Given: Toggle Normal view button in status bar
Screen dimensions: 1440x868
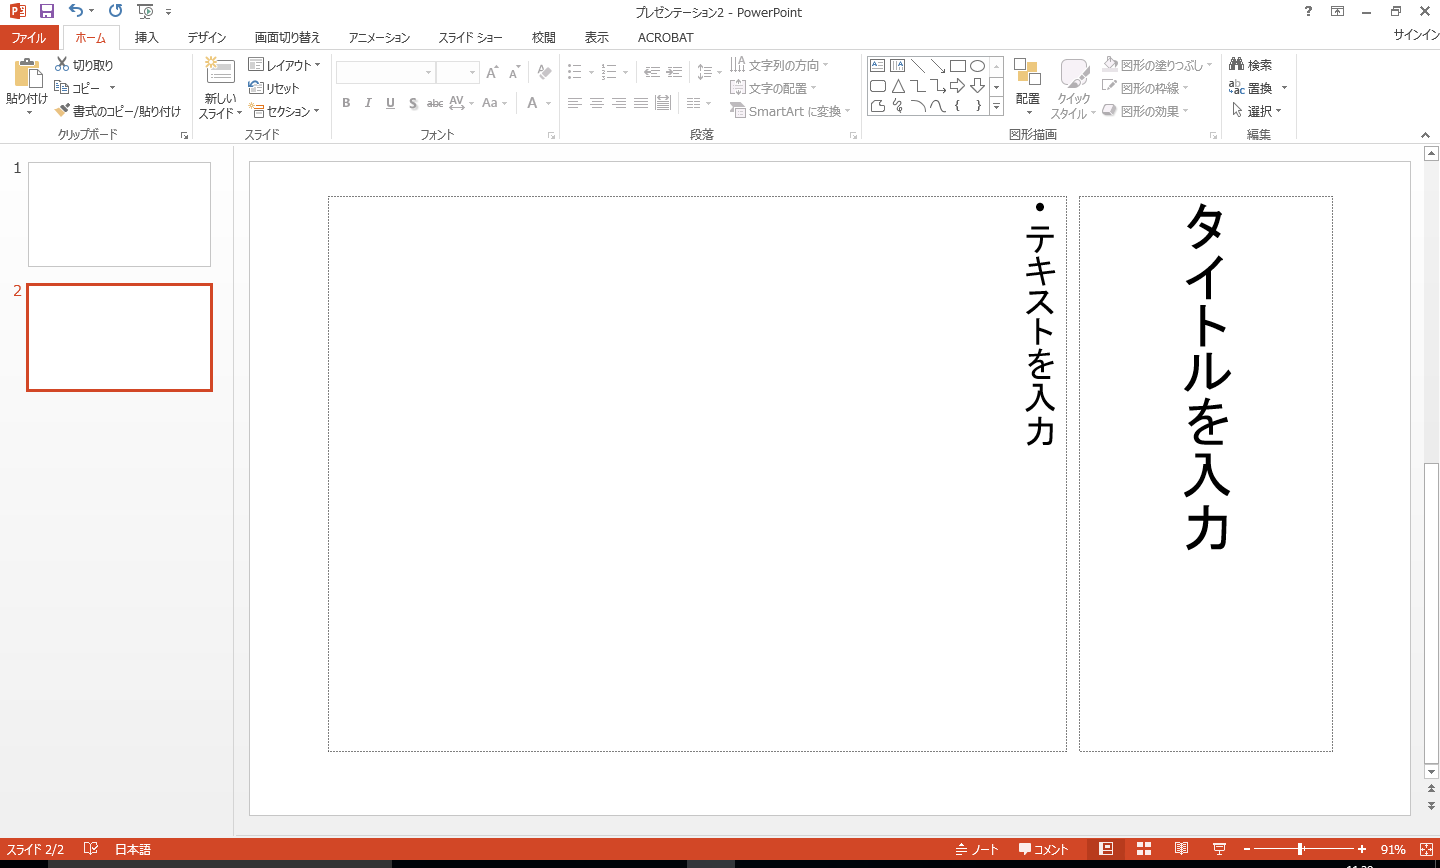Looking at the screenshot, I should (x=1106, y=849).
